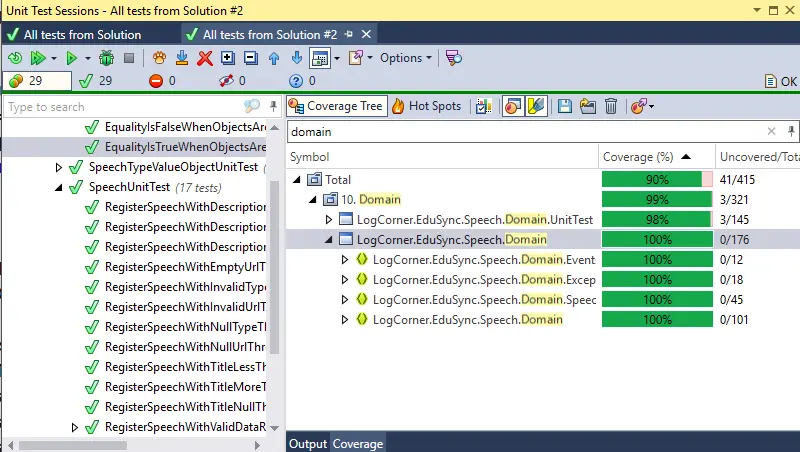Switch to the Coverage tab at bottom

coord(358,444)
